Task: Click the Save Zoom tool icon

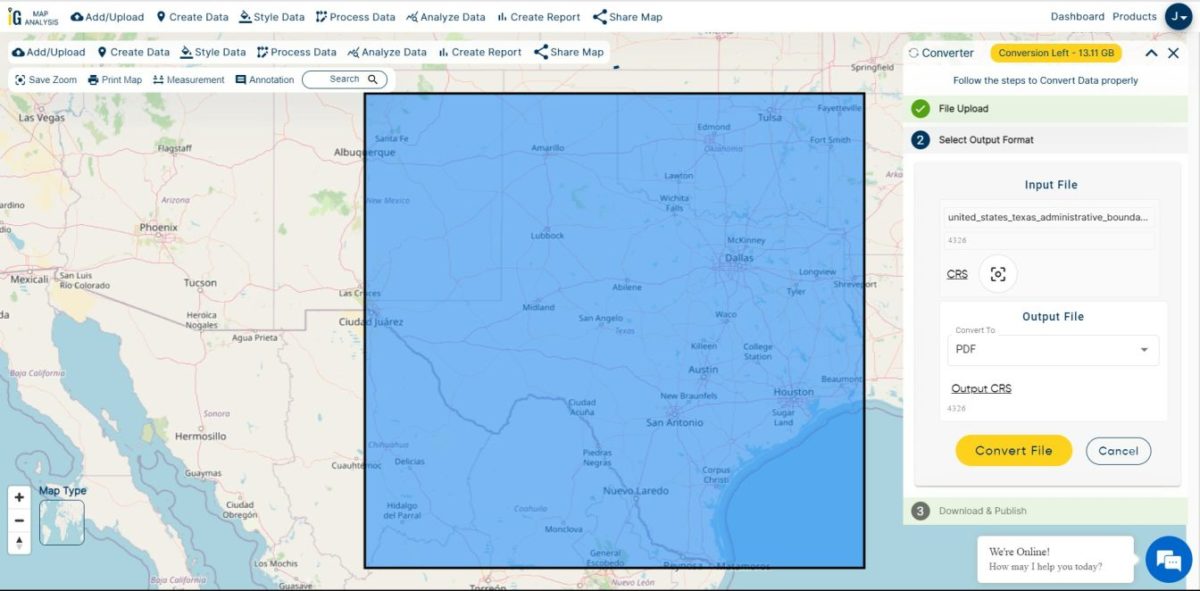Action: pos(22,79)
